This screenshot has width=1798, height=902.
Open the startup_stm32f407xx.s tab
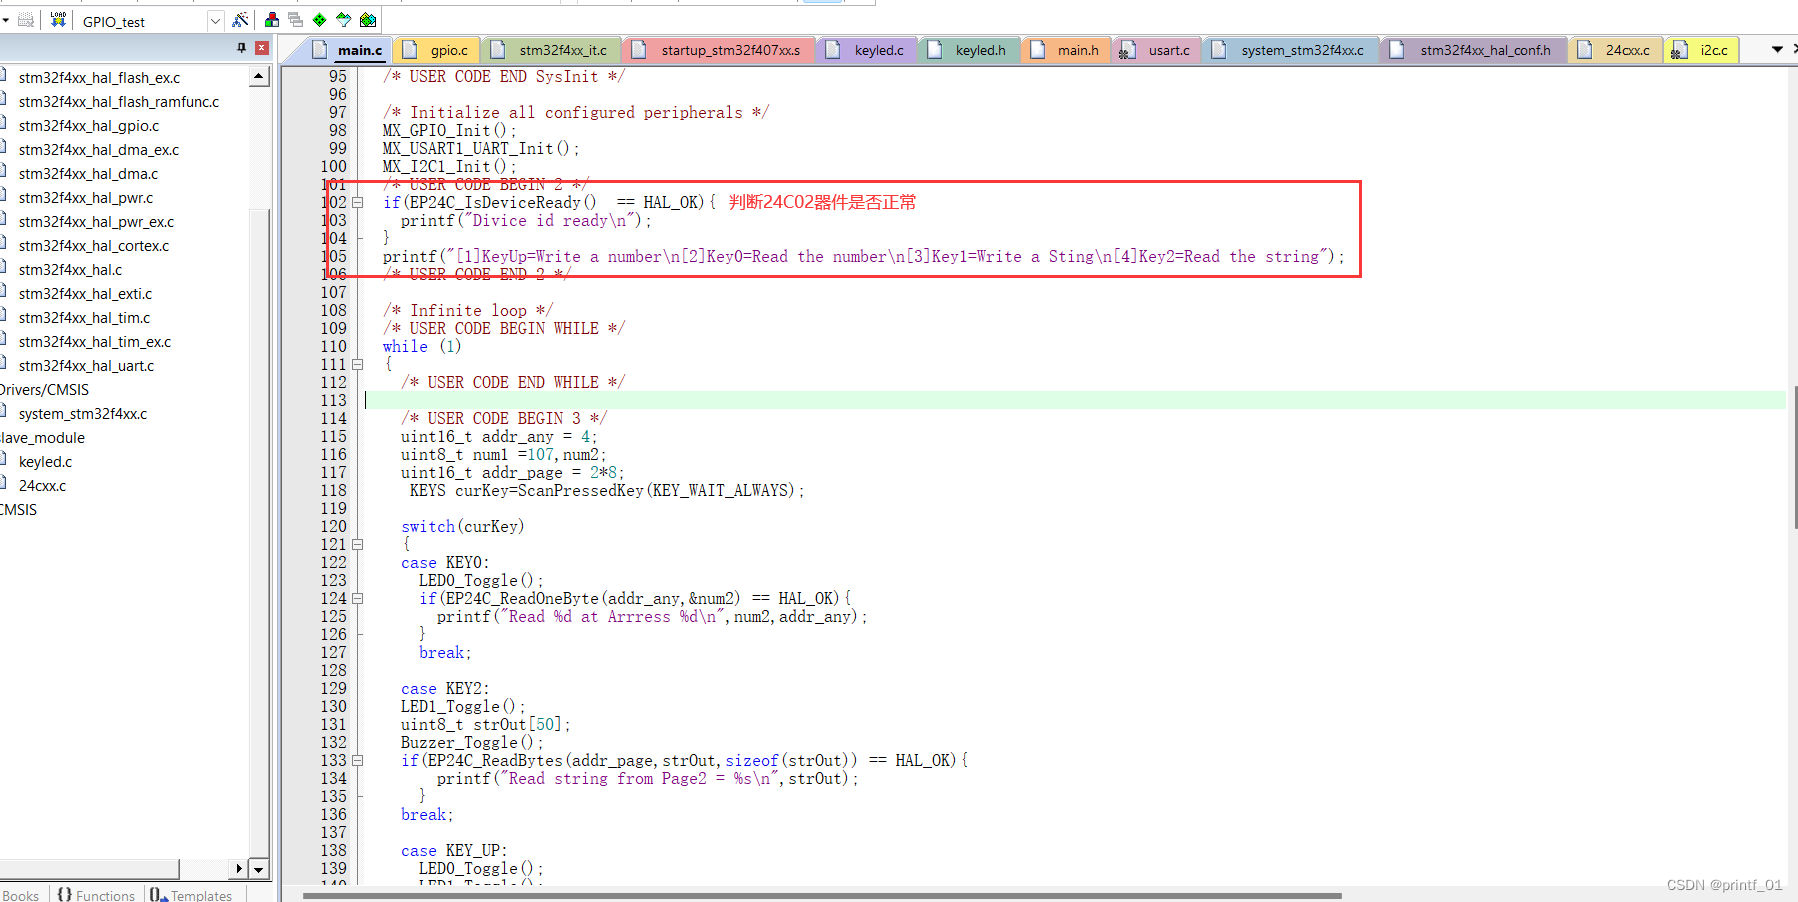point(718,50)
